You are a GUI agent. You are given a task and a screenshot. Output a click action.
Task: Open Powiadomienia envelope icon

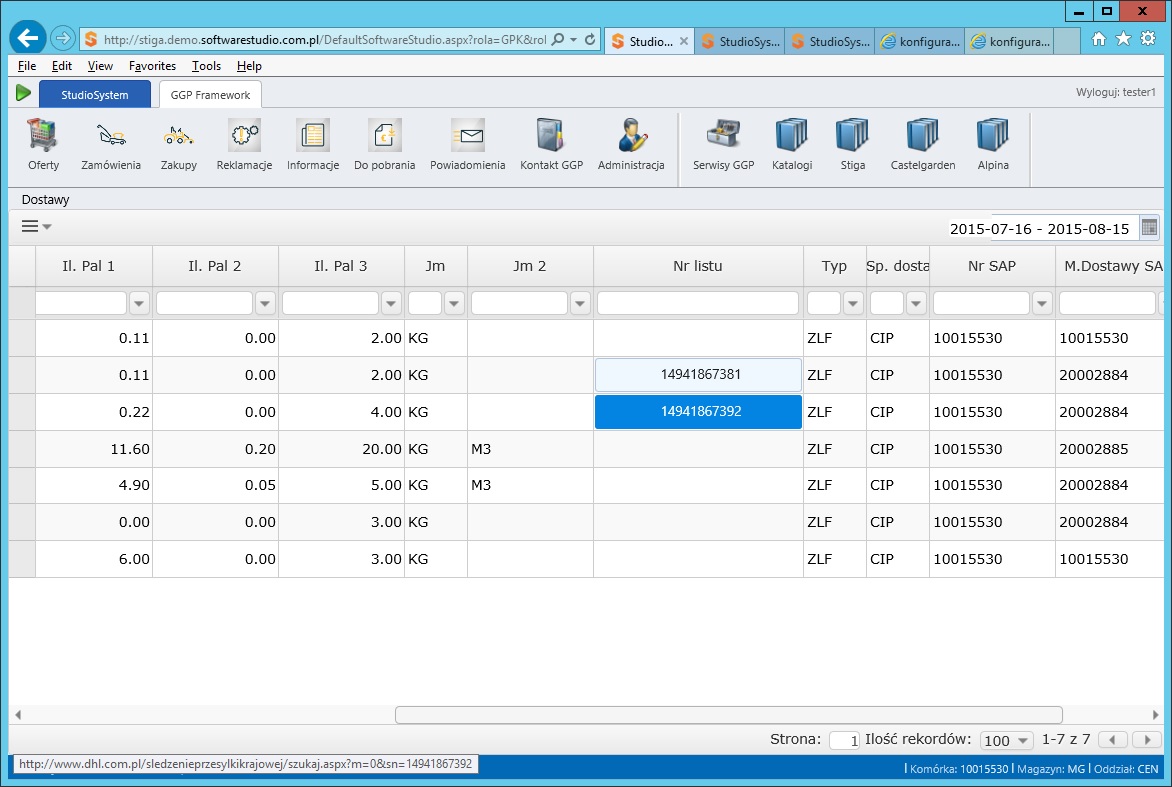pos(467,135)
